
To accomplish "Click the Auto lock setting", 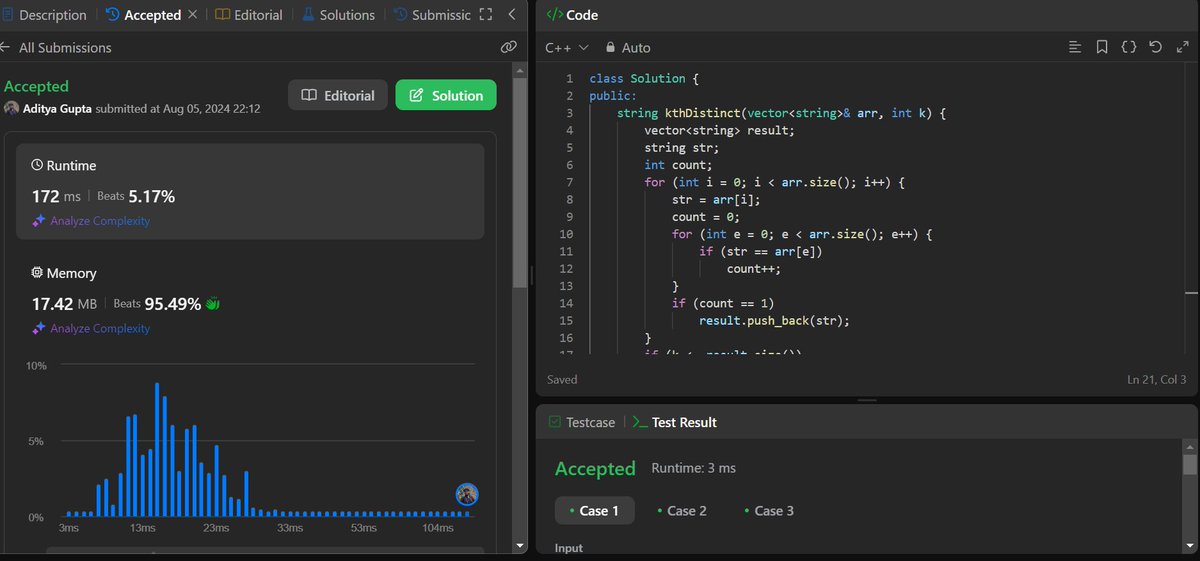I will click(x=627, y=47).
